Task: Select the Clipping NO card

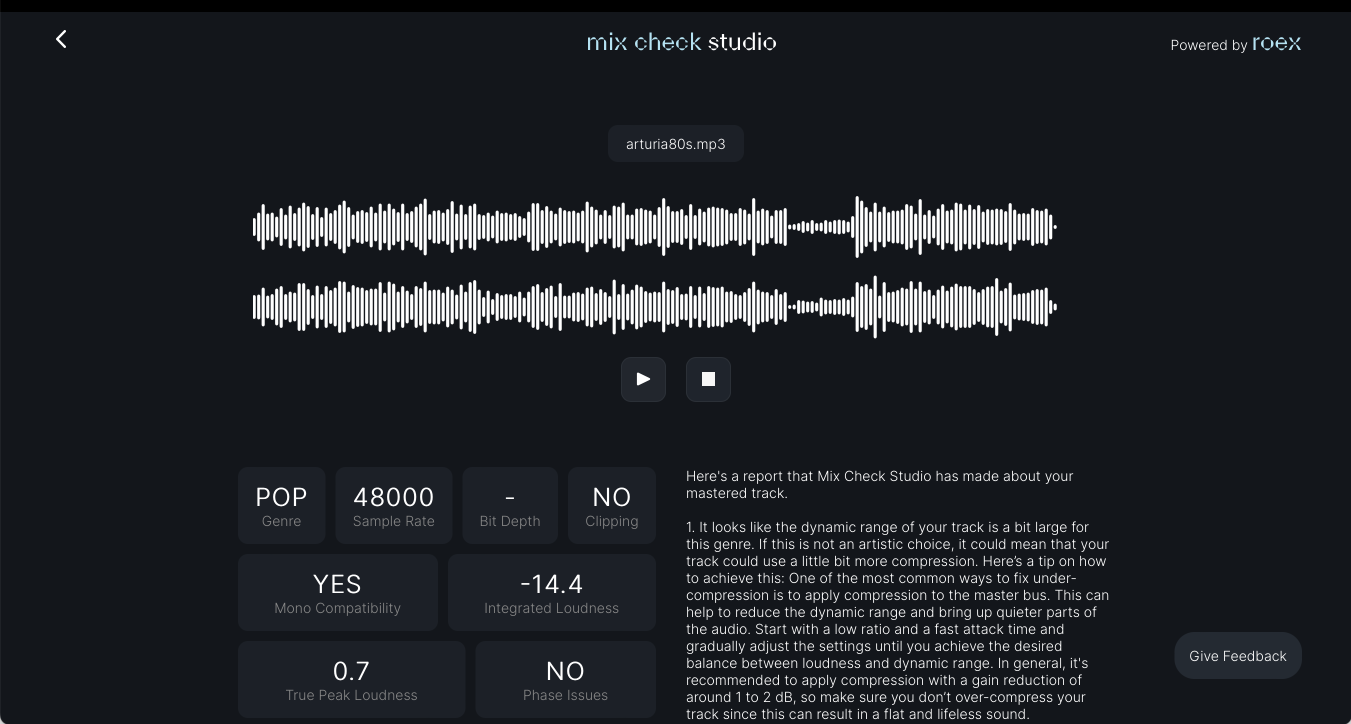Action: (612, 506)
